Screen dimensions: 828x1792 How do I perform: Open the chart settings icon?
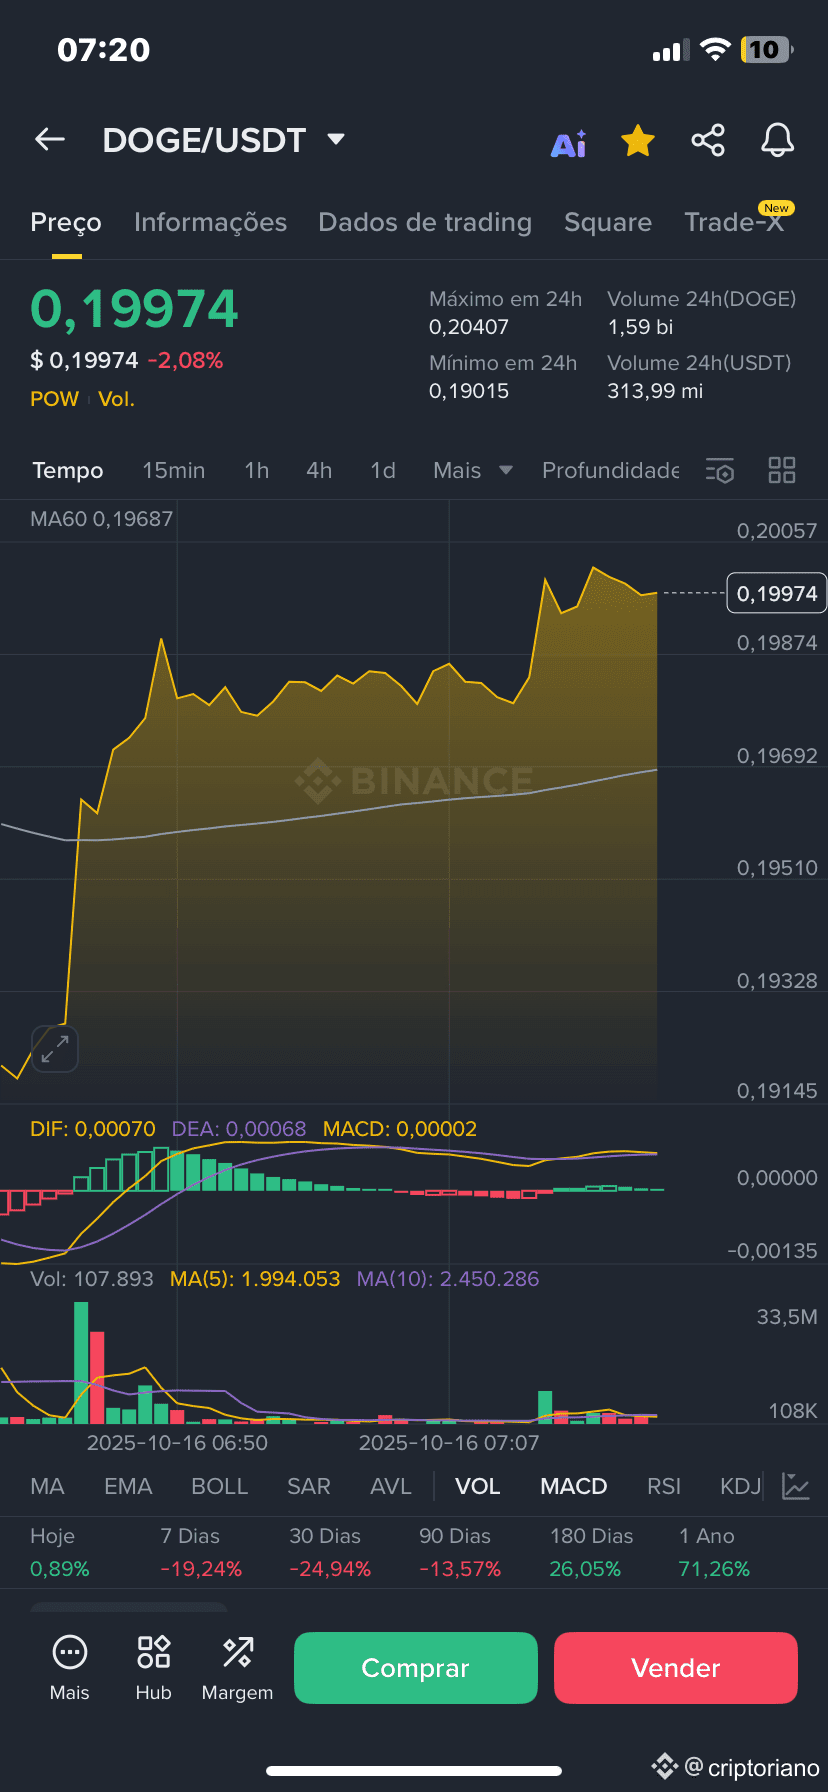720,470
